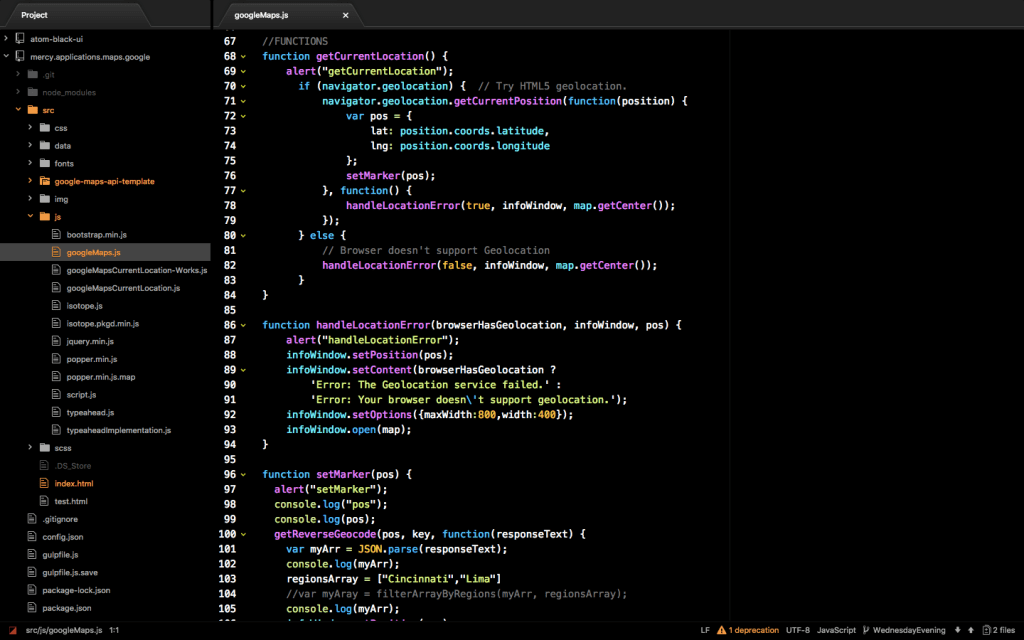Click the deprecation warning triangle icon
Image resolution: width=1024 pixels, height=640 pixels.
pyautogui.click(x=721, y=630)
